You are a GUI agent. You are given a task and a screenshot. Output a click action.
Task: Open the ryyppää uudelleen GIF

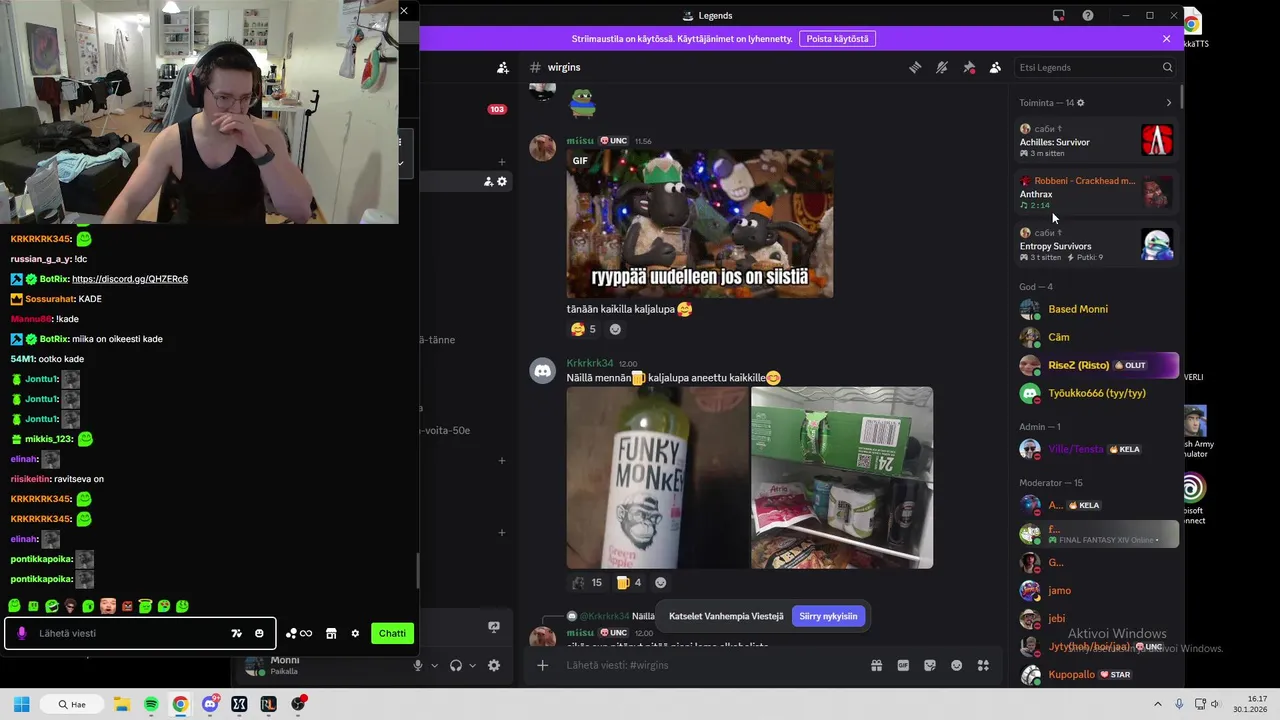(x=700, y=224)
